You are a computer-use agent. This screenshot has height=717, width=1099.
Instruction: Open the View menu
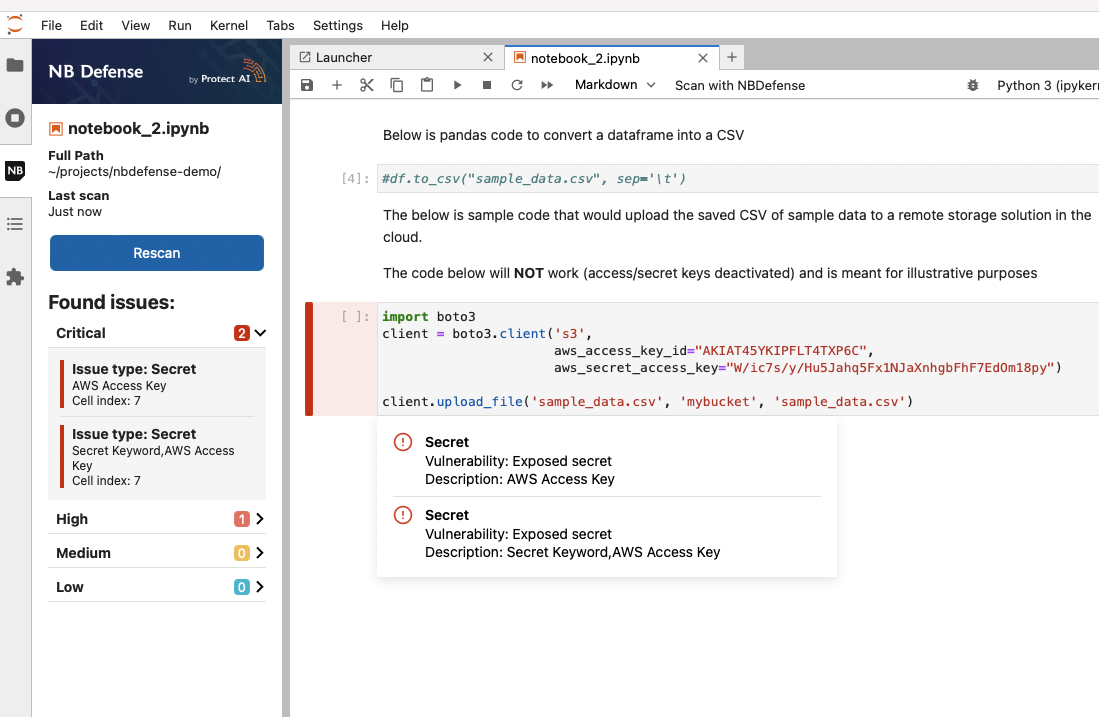tap(135, 25)
